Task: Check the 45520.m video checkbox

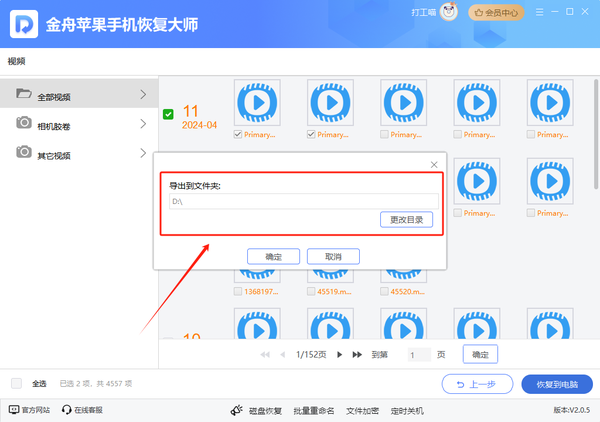Action: click(x=385, y=292)
